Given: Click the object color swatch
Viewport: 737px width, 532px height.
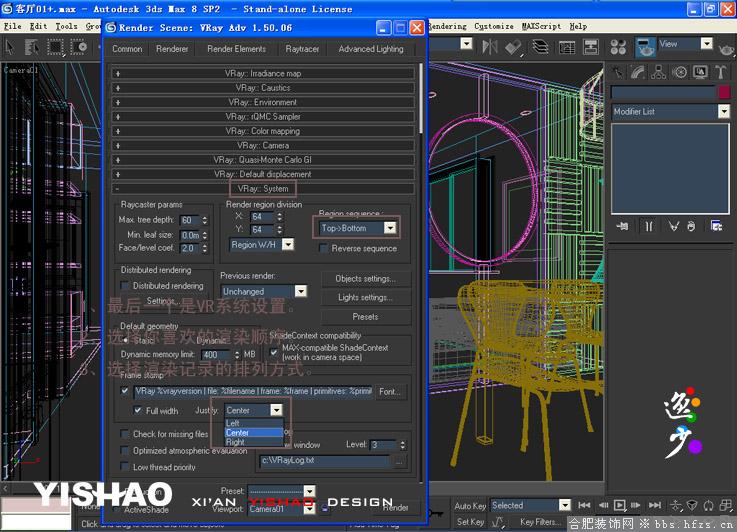Looking at the screenshot, I should pyautogui.click(x=724, y=92).
